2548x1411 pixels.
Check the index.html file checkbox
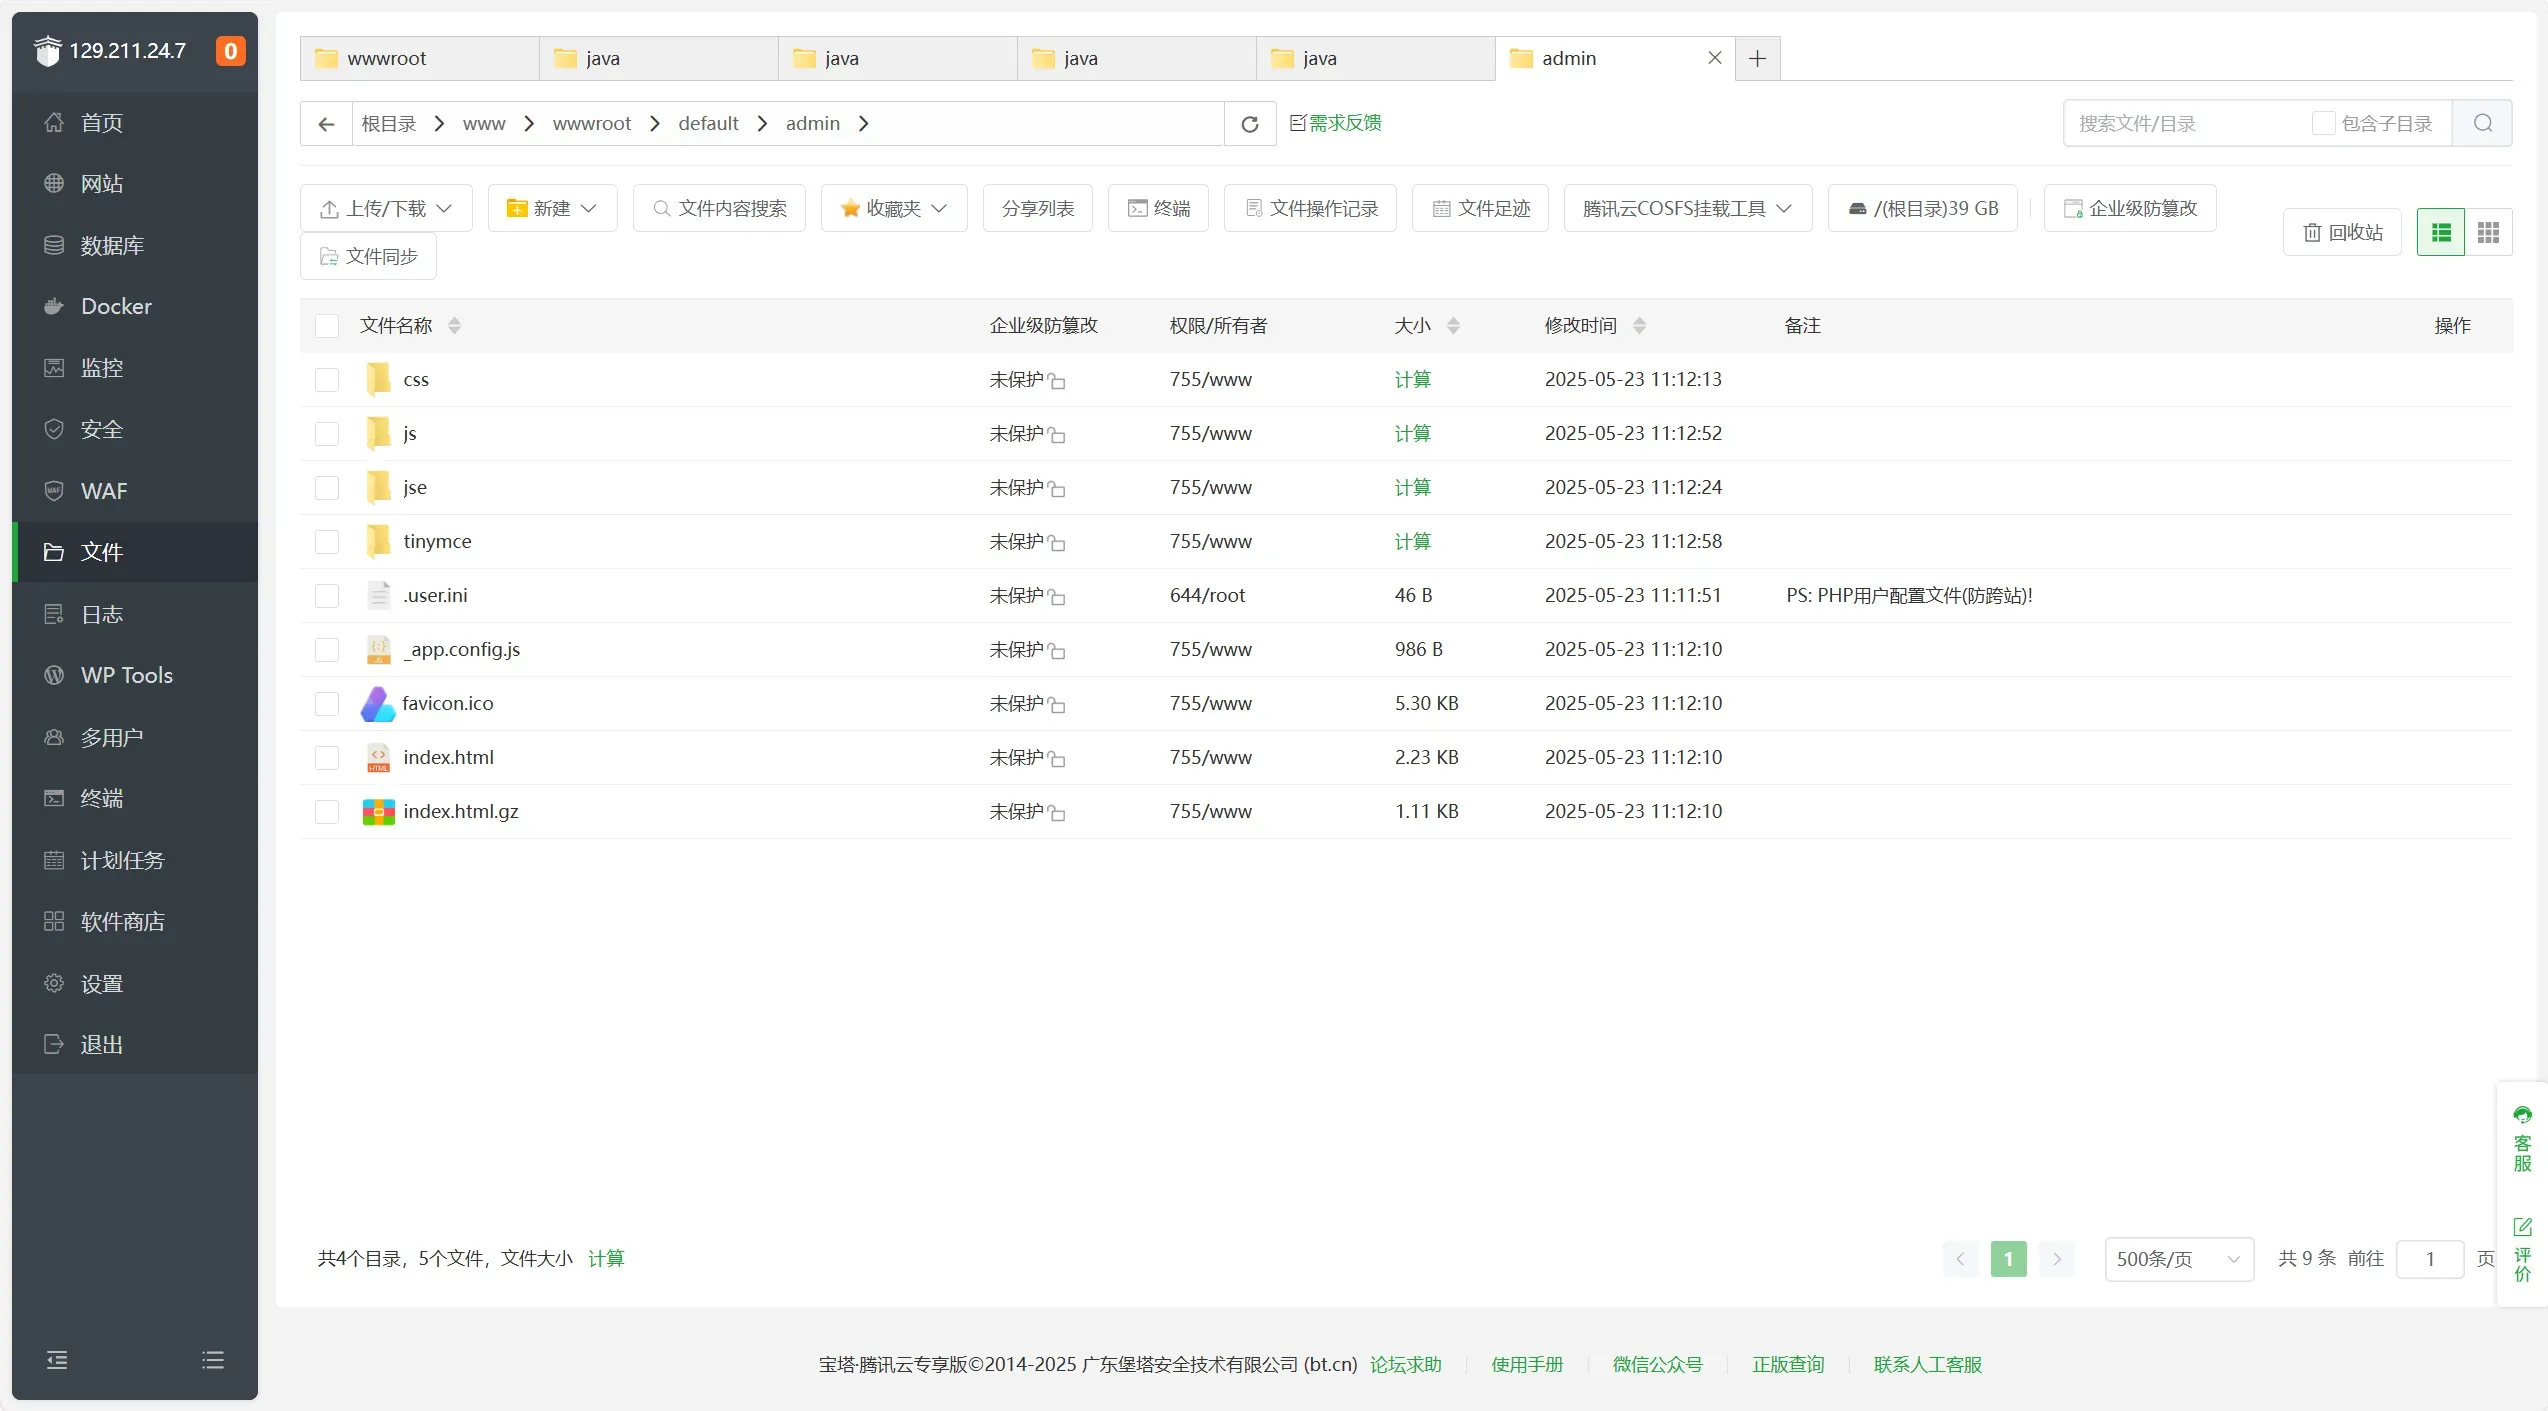click(327, 758)
